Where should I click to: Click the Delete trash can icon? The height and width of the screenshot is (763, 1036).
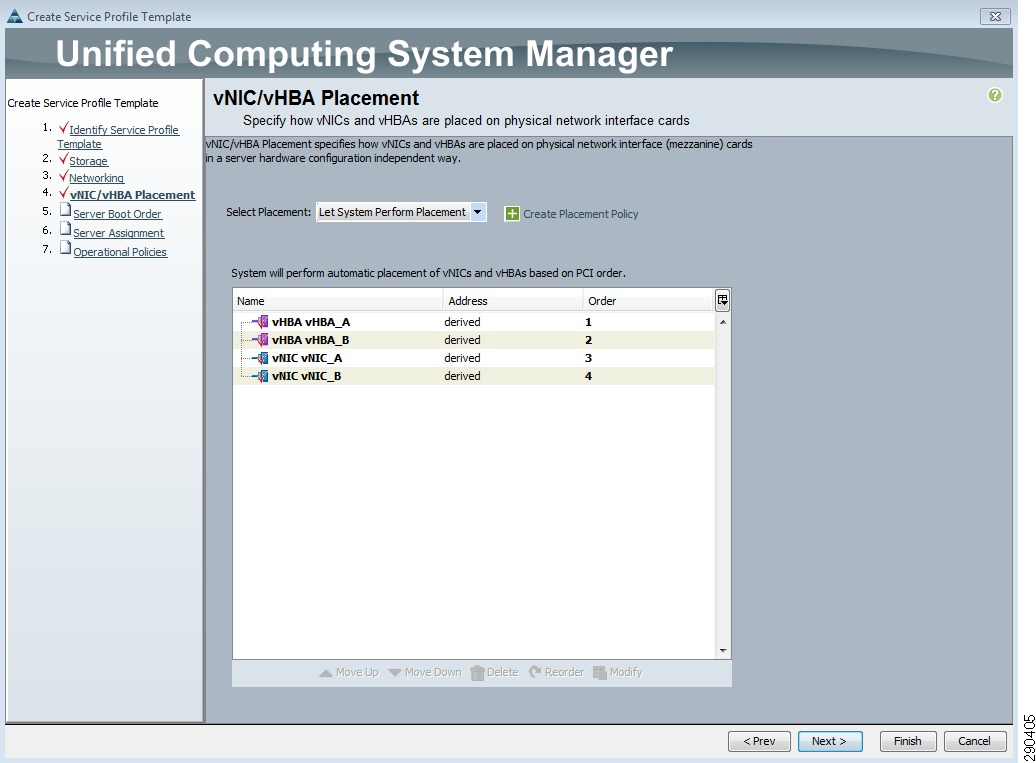[x=477, y=672]
